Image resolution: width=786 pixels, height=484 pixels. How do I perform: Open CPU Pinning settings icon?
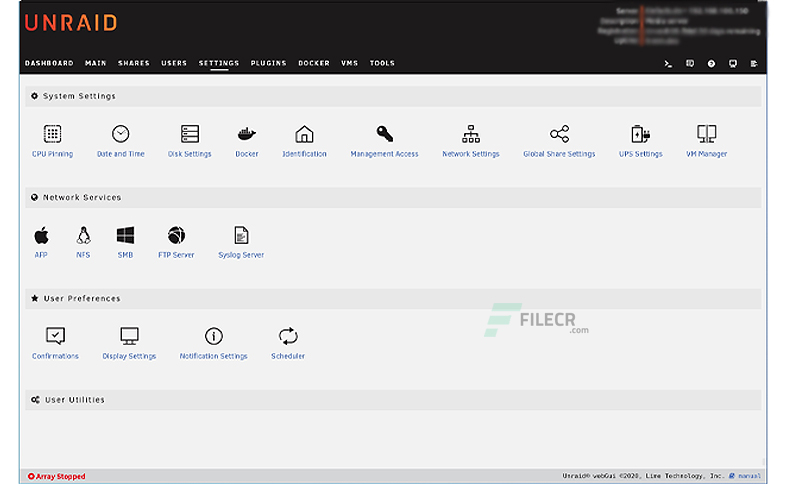[52, 134]
